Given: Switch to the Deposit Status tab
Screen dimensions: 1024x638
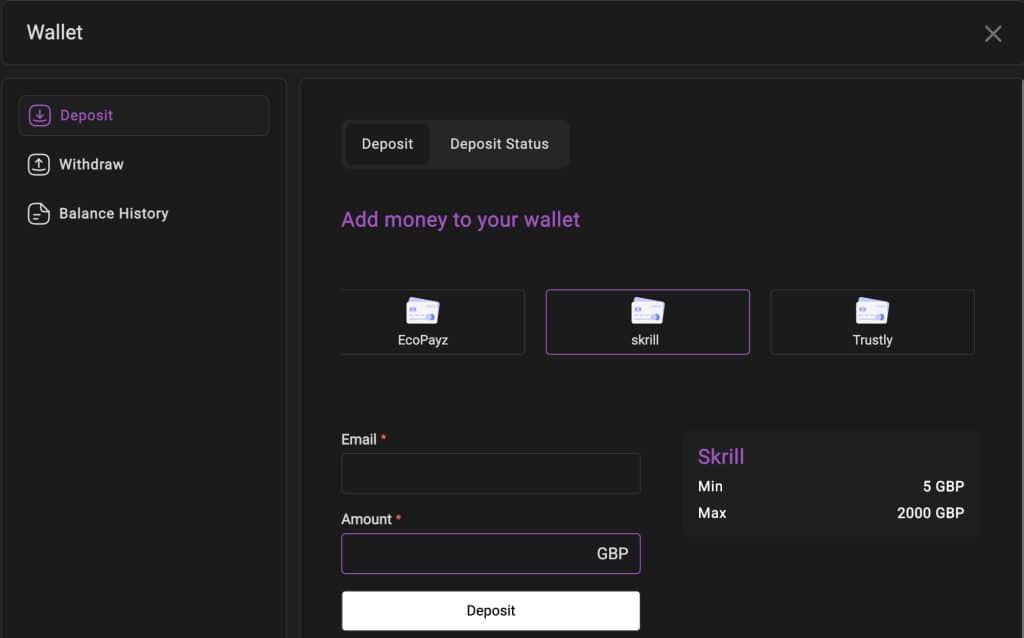Looking at the screenshot, I should pyautogui.click(x=499, y=144).
